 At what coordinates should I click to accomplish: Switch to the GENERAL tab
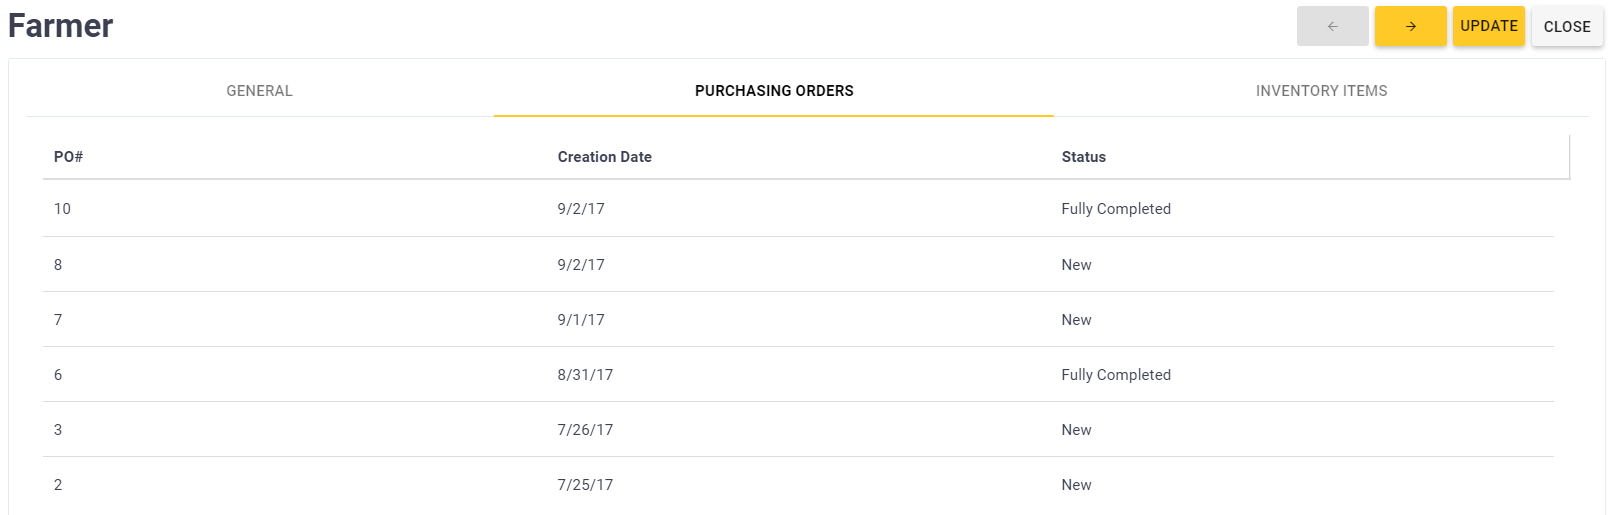(x=259, y=91)
